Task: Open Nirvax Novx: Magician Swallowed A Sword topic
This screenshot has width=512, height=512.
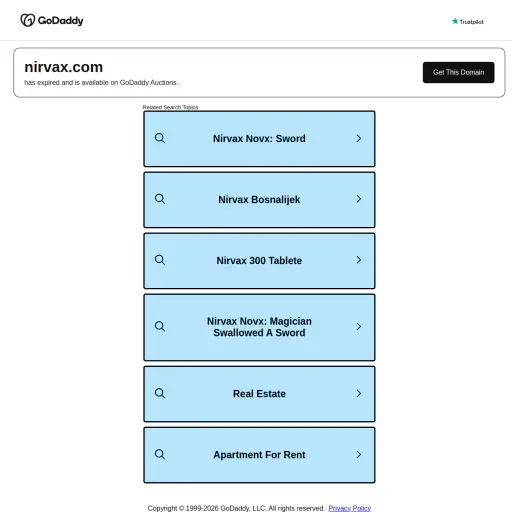Action: [x=259, y=327]
